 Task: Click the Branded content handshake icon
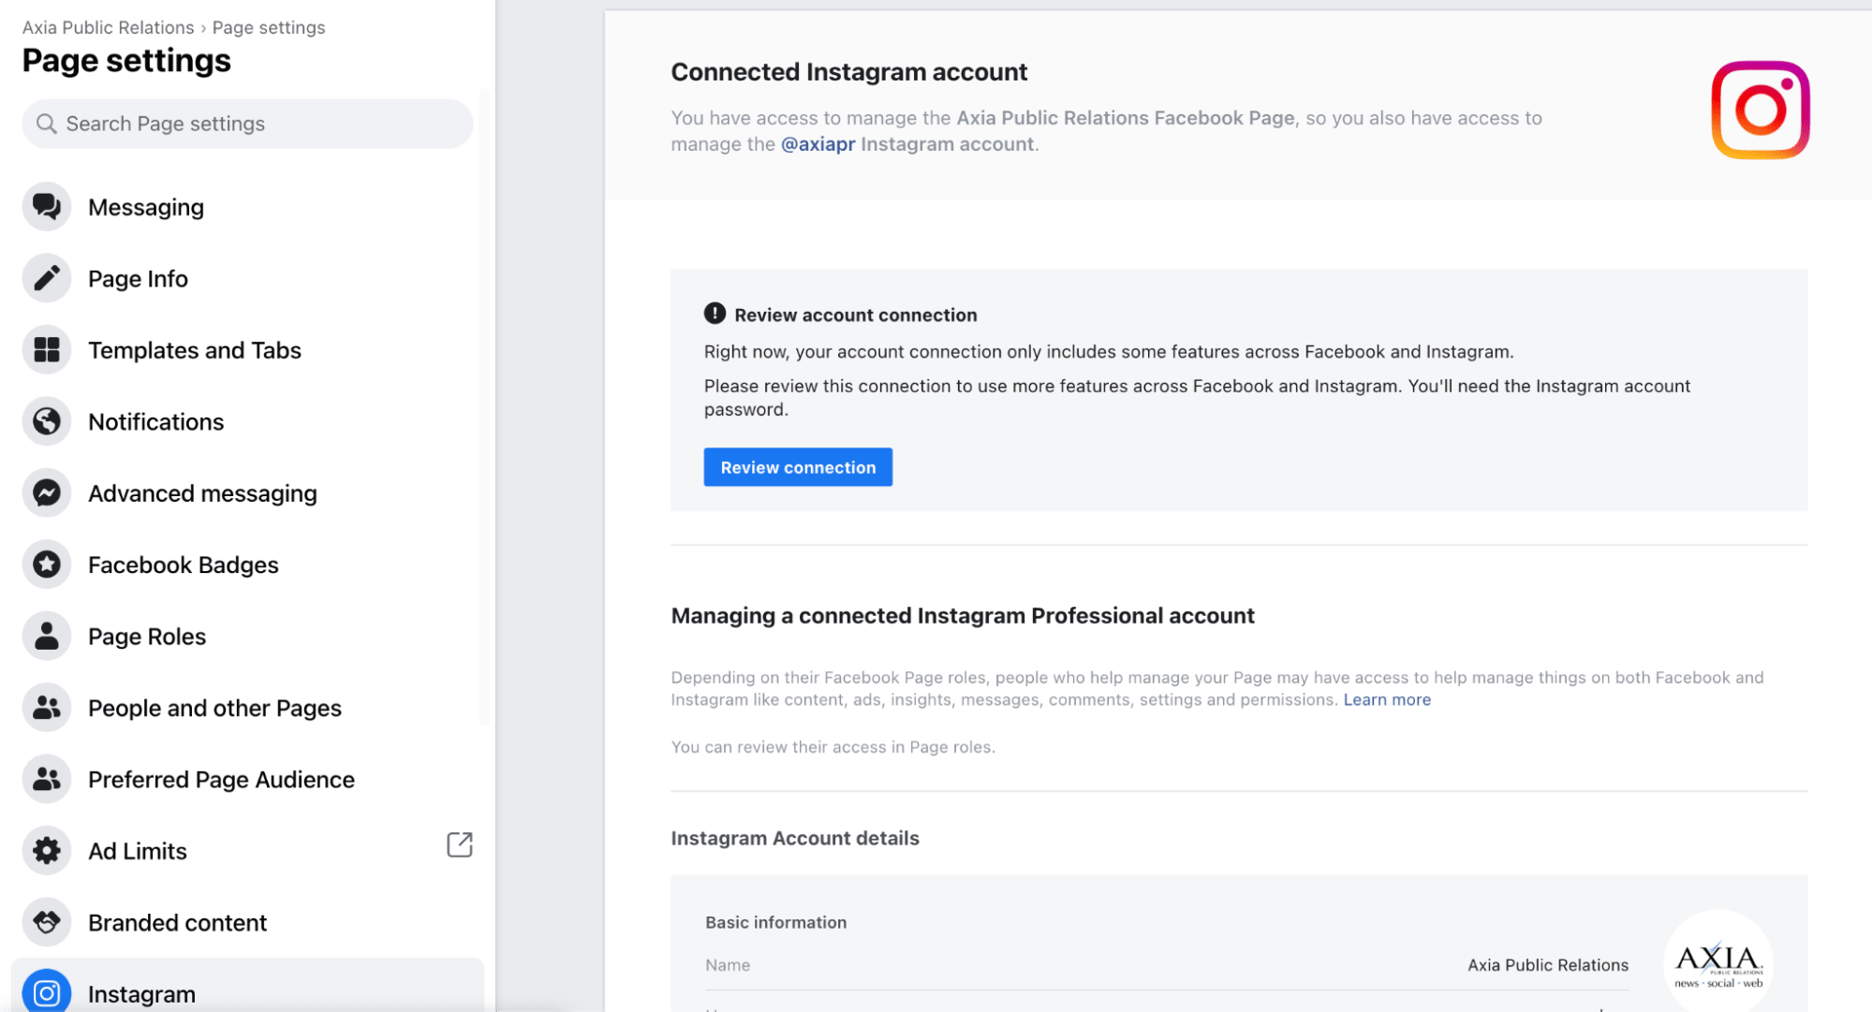46,922
